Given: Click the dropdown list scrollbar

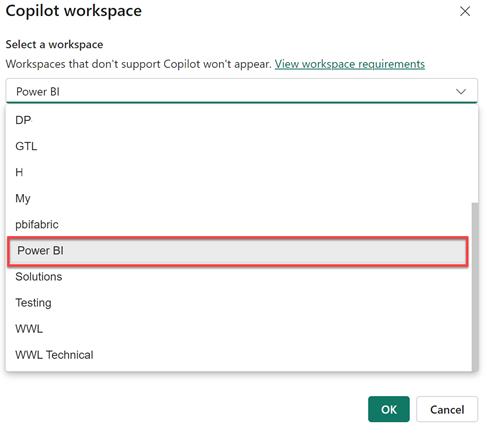Looking at the screenshot, I should tap(475, 286).
